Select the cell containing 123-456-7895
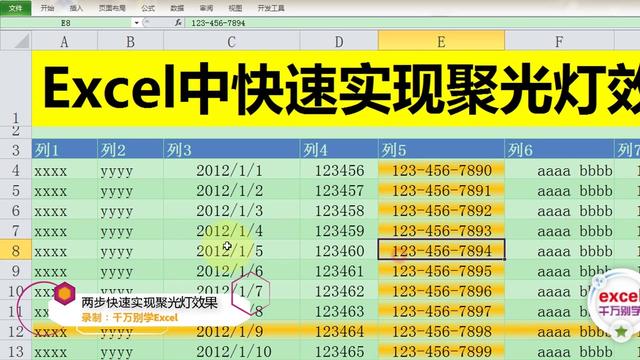Image resolution: width=640 pixels, height=360 pixels. [441, 270]
